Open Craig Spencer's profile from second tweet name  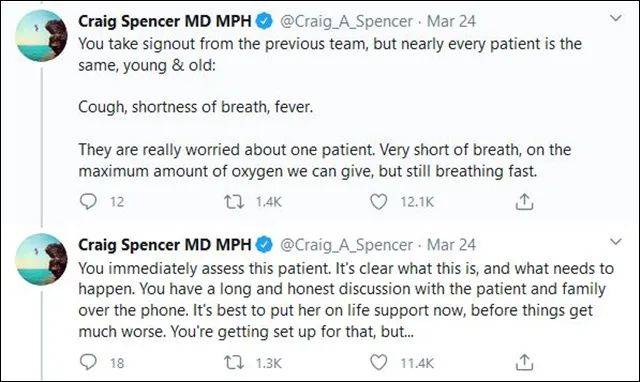[x=164, y=244]
